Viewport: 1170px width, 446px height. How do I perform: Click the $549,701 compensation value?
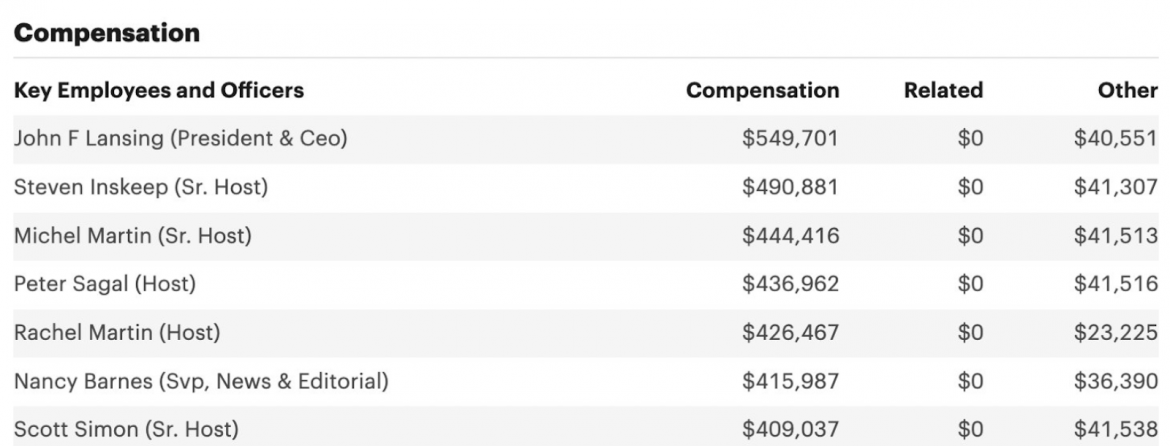[x=790, y=139]
